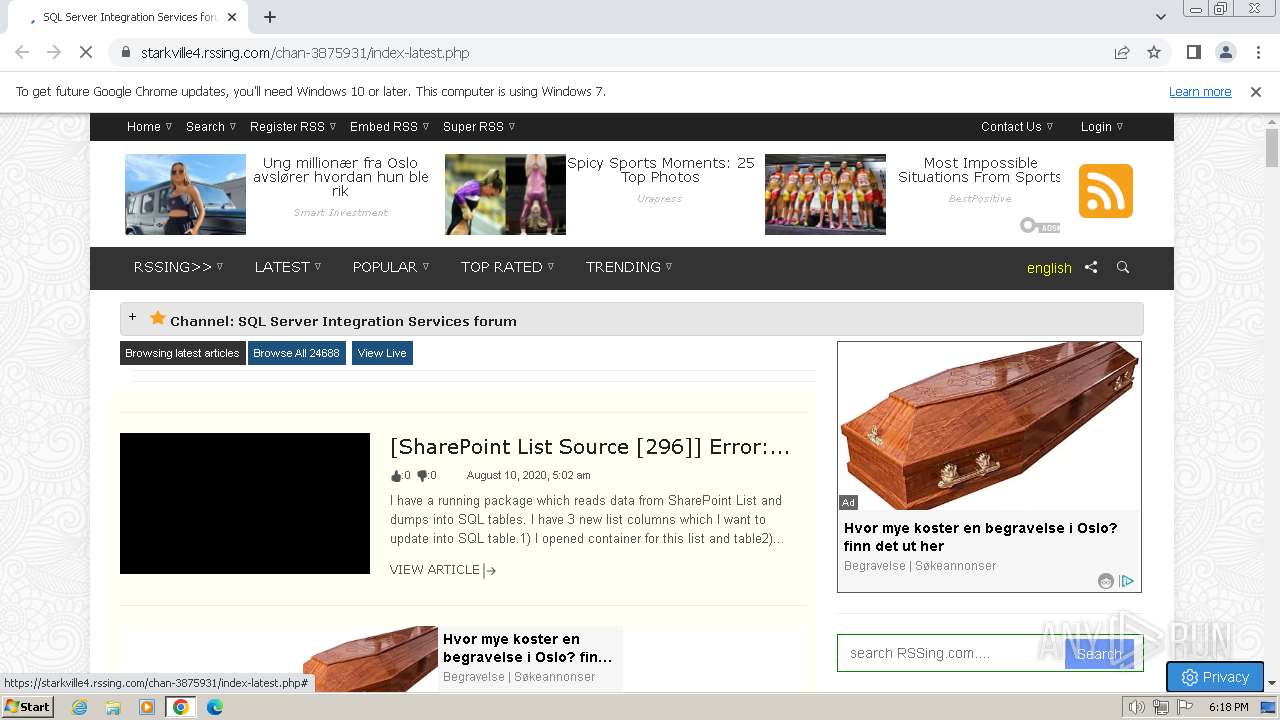Click the share icon in navigation bar
The image size is (1280, 720).
point(1091,267)
